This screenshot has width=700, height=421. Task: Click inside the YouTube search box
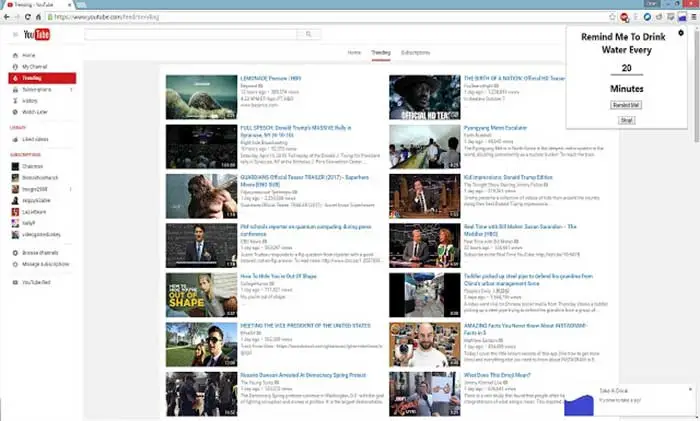[191, 34]
